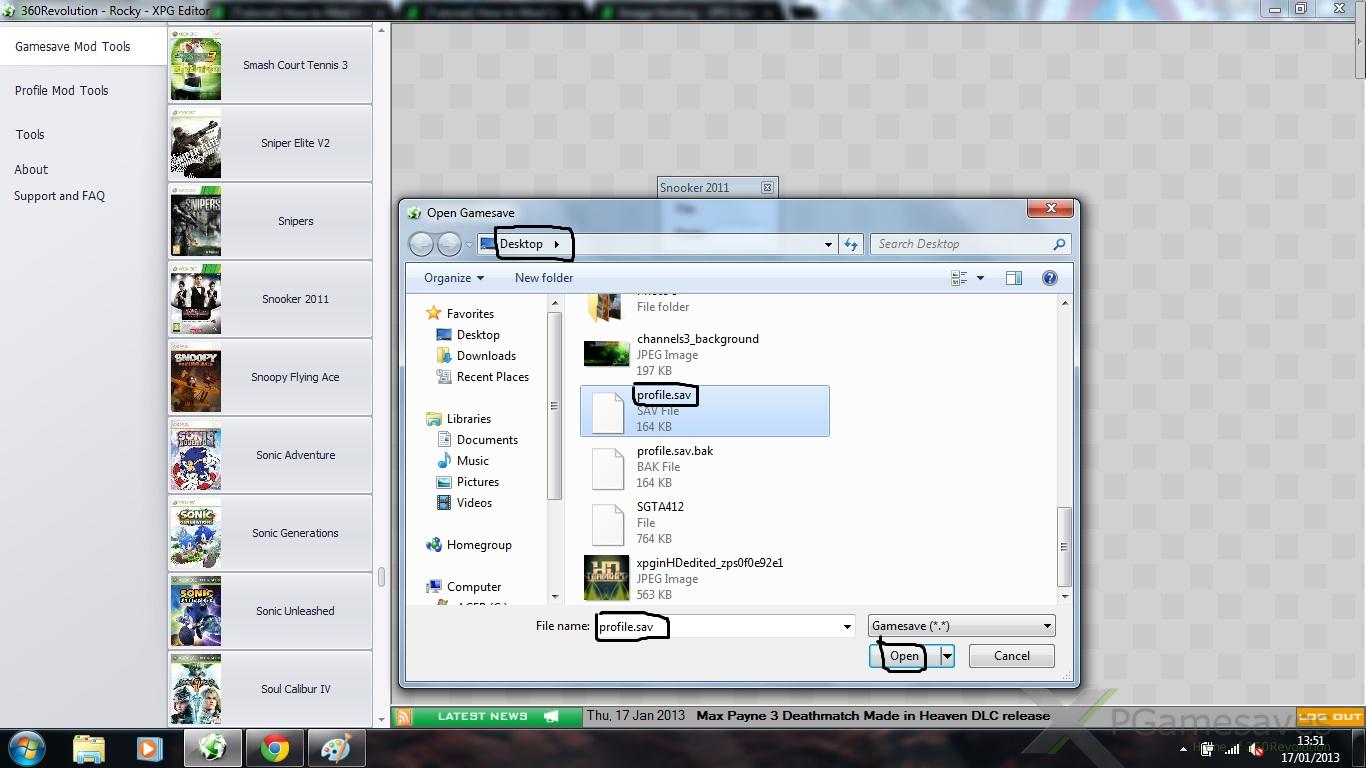
Task: Click the Open button
Action: [903, 656]
